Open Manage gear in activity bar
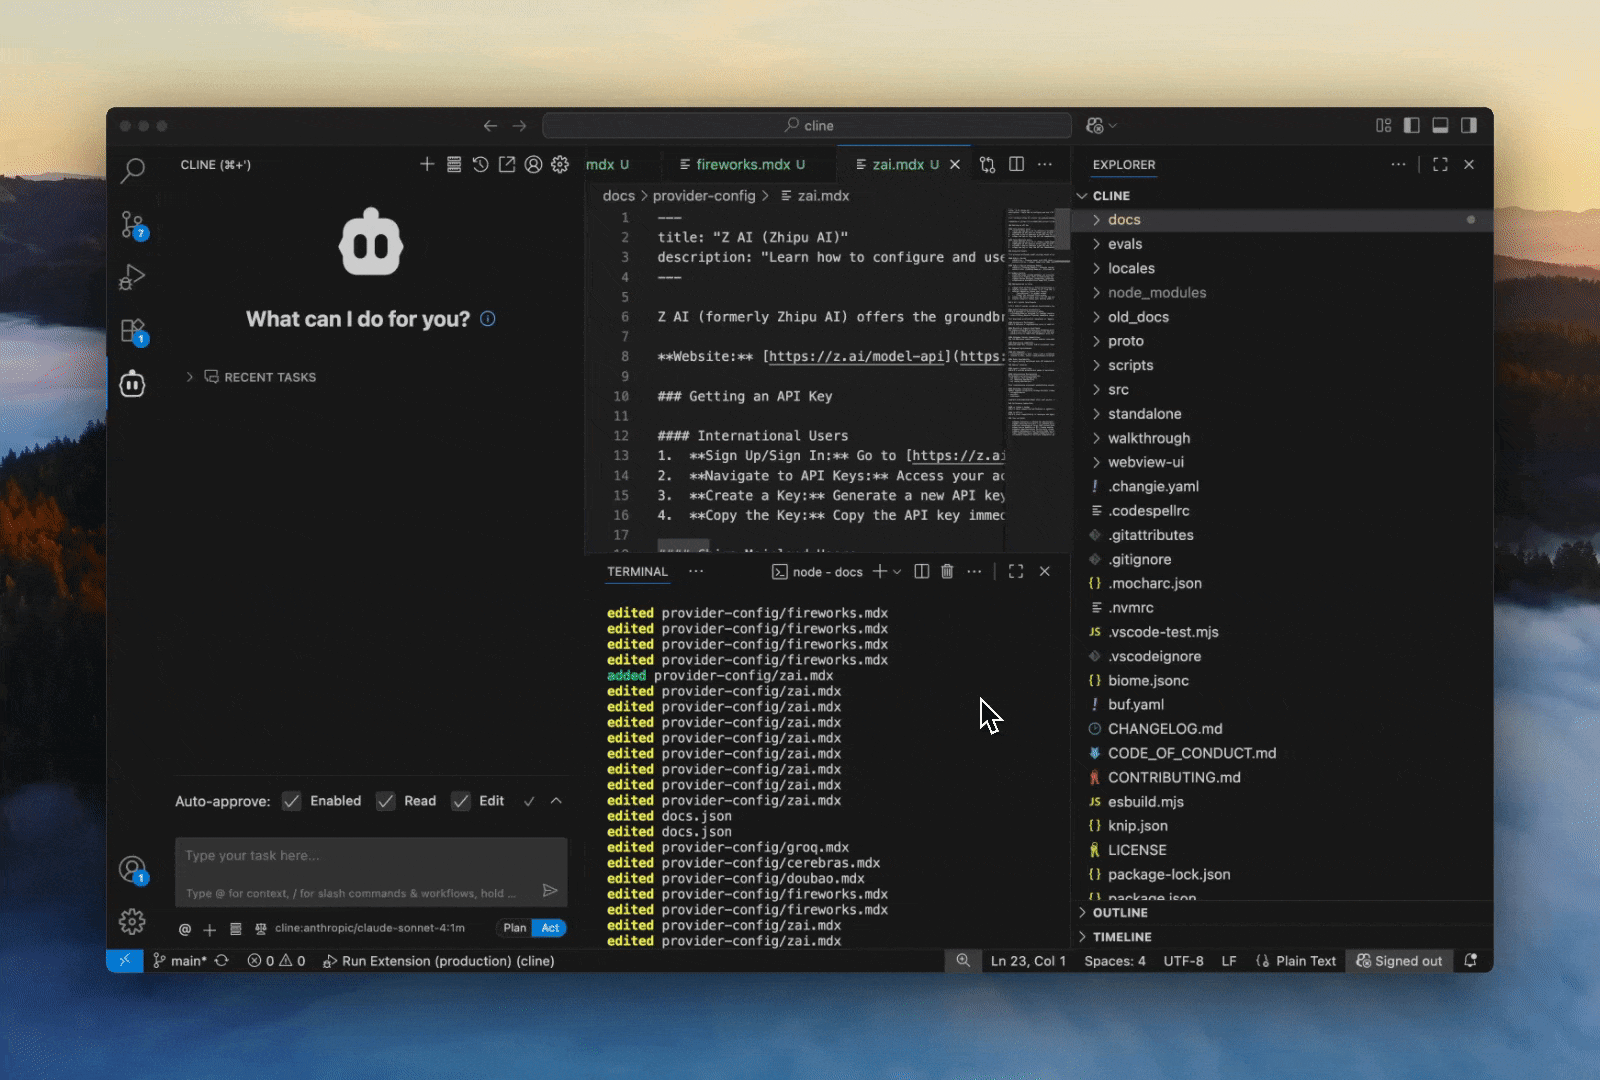 (132, 921)
